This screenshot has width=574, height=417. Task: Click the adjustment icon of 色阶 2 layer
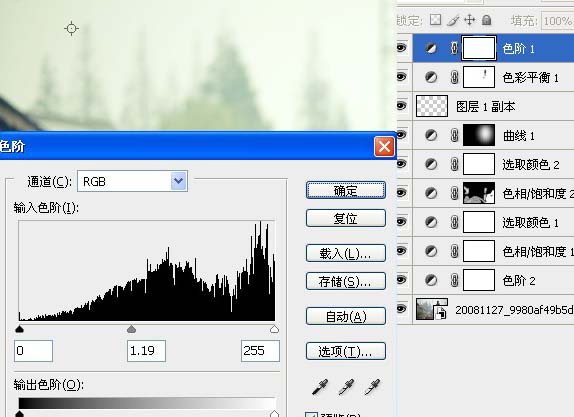(x=431, y=280)
